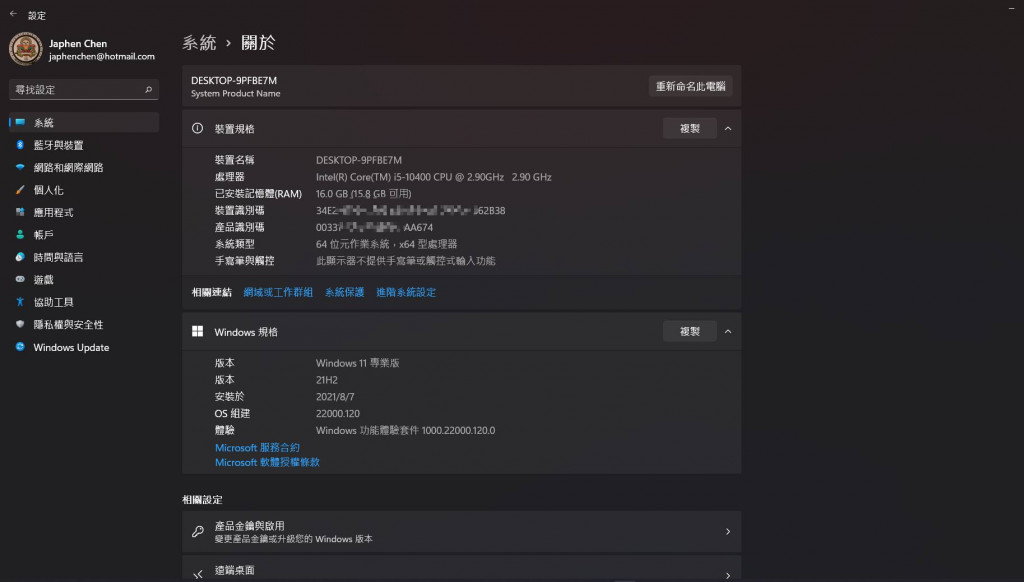Click the 系統 breadcrumb link
The image size is (1024, 582).
click(x=199, y=43)
